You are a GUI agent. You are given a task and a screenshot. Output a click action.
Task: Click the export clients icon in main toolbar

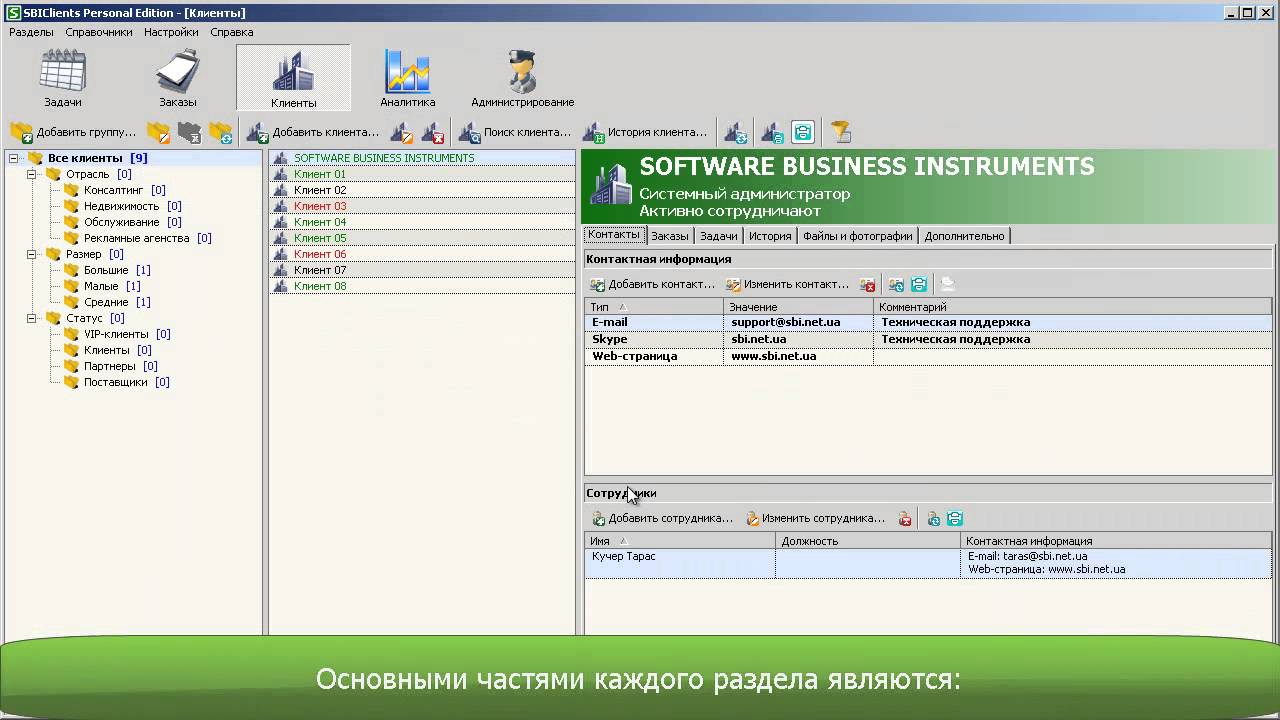pos(772,132)
